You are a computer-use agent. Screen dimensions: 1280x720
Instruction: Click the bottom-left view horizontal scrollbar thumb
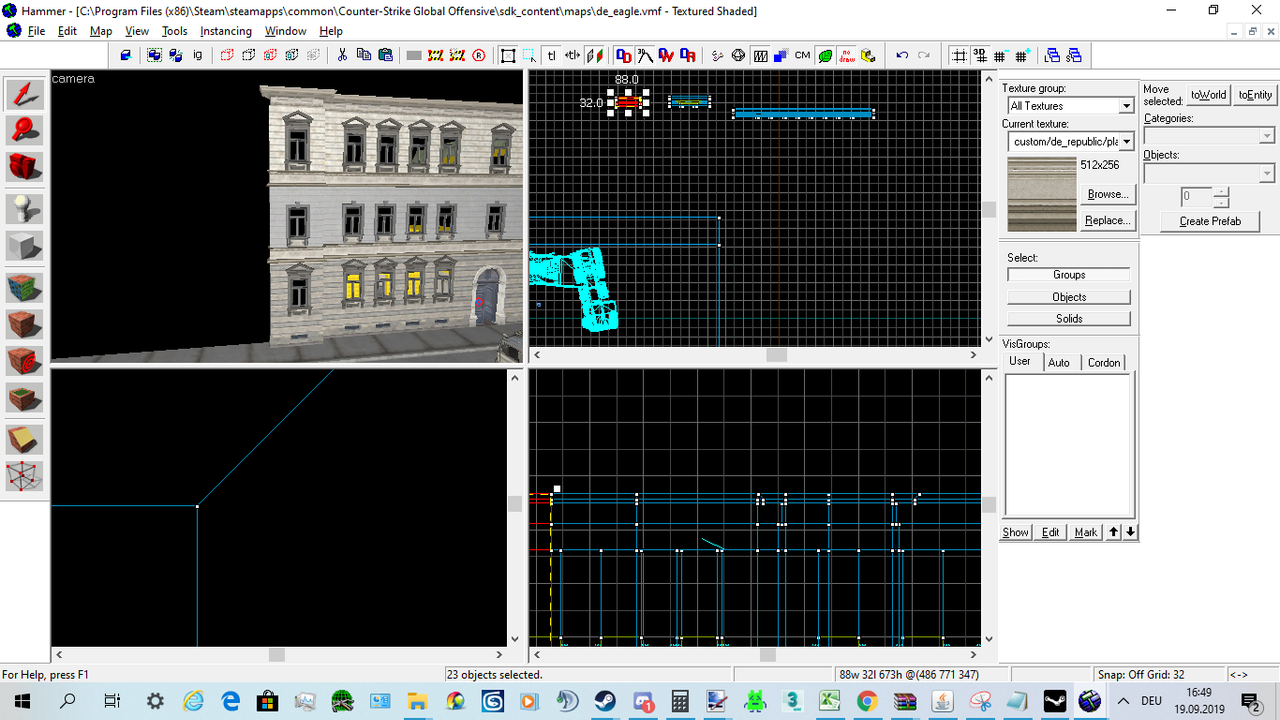[277, 654]
